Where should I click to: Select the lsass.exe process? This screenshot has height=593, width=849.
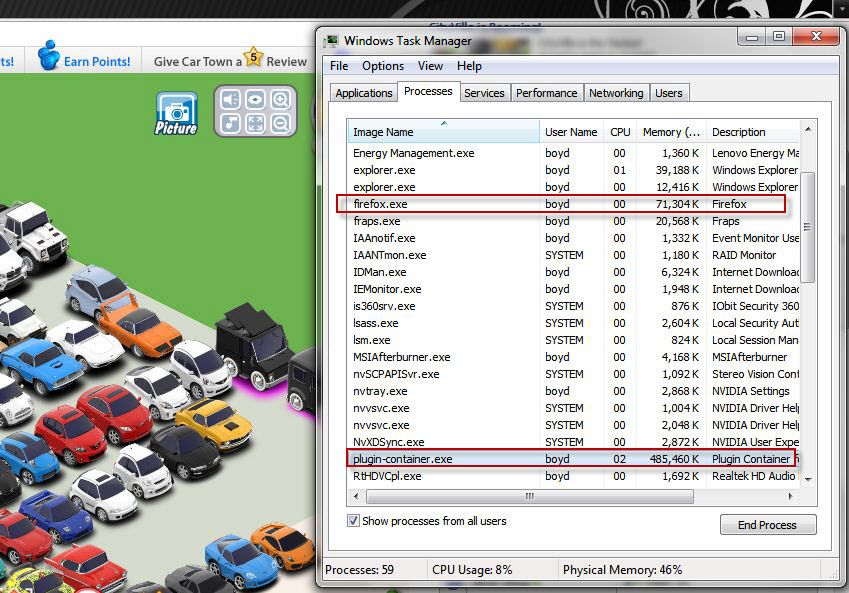coord(574,323)
